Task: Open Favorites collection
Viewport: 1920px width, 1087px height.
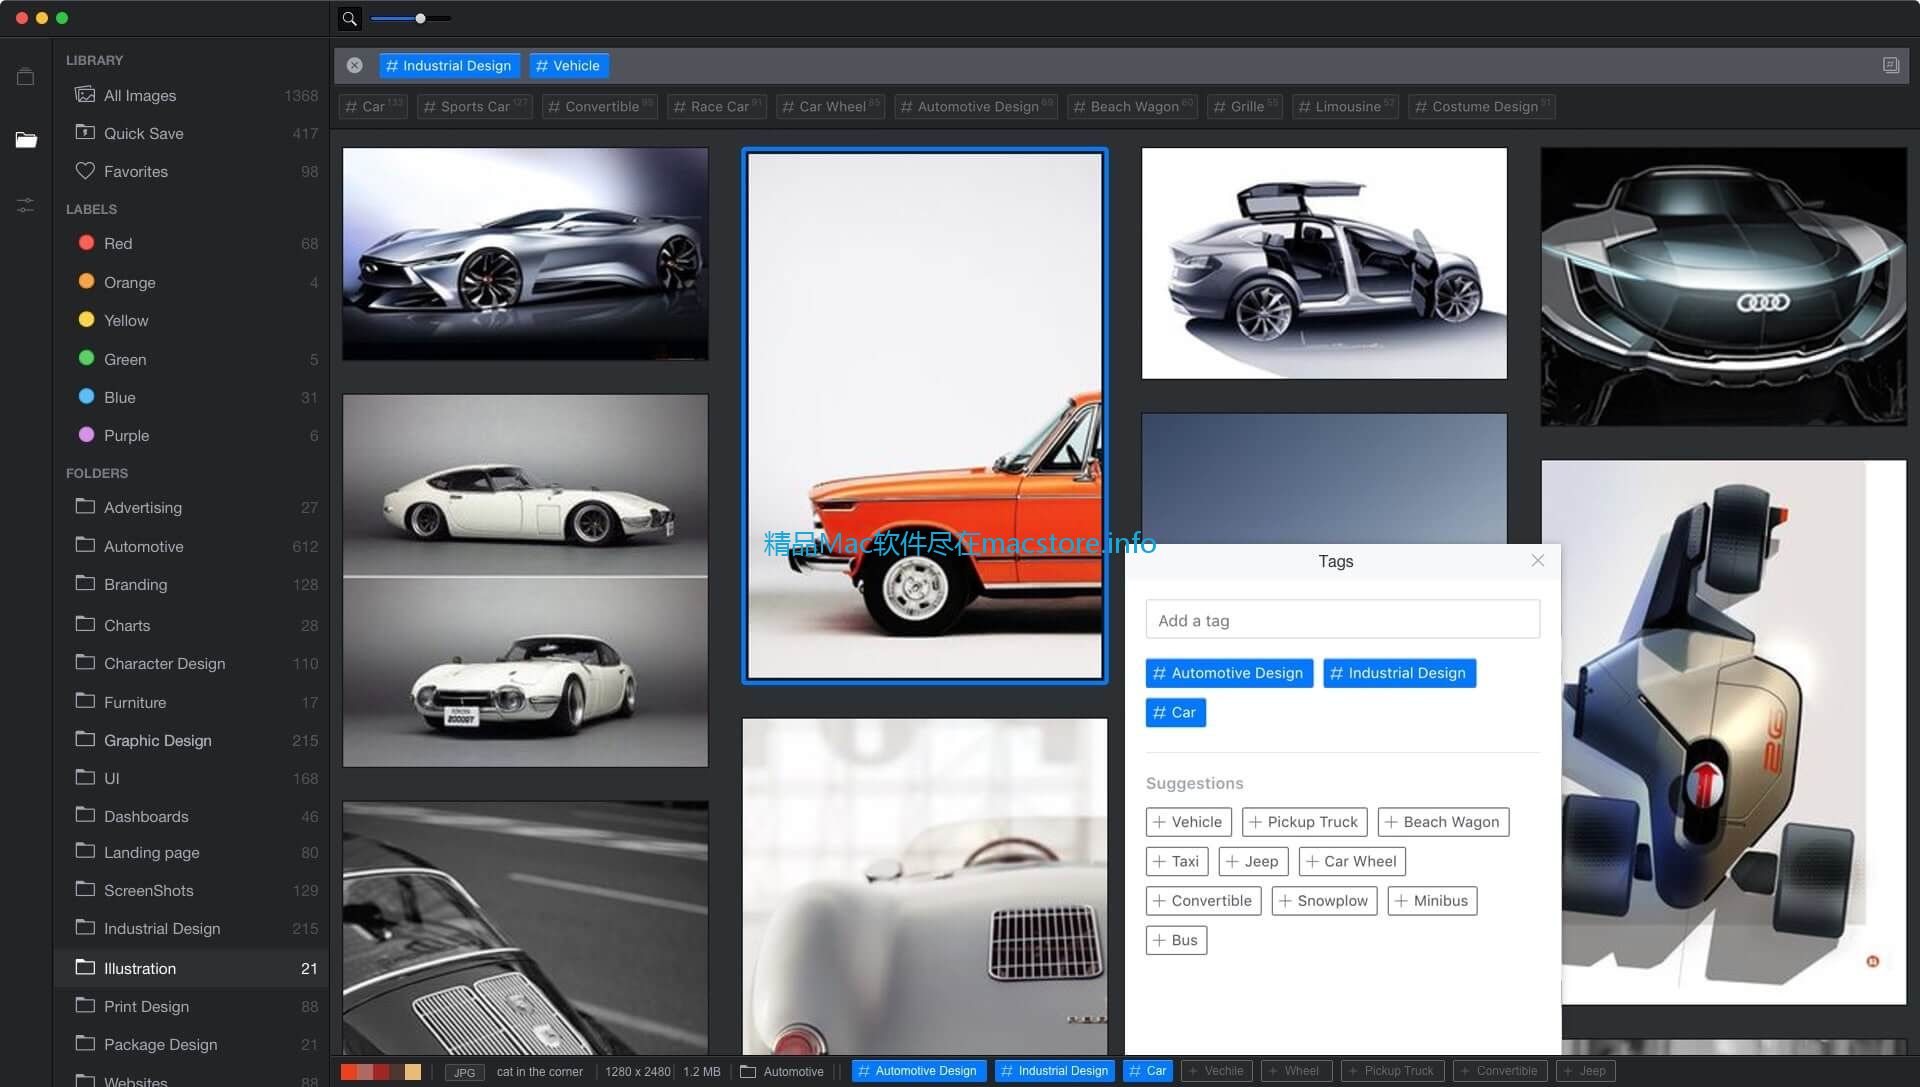Action: click(x=192, y=171)
